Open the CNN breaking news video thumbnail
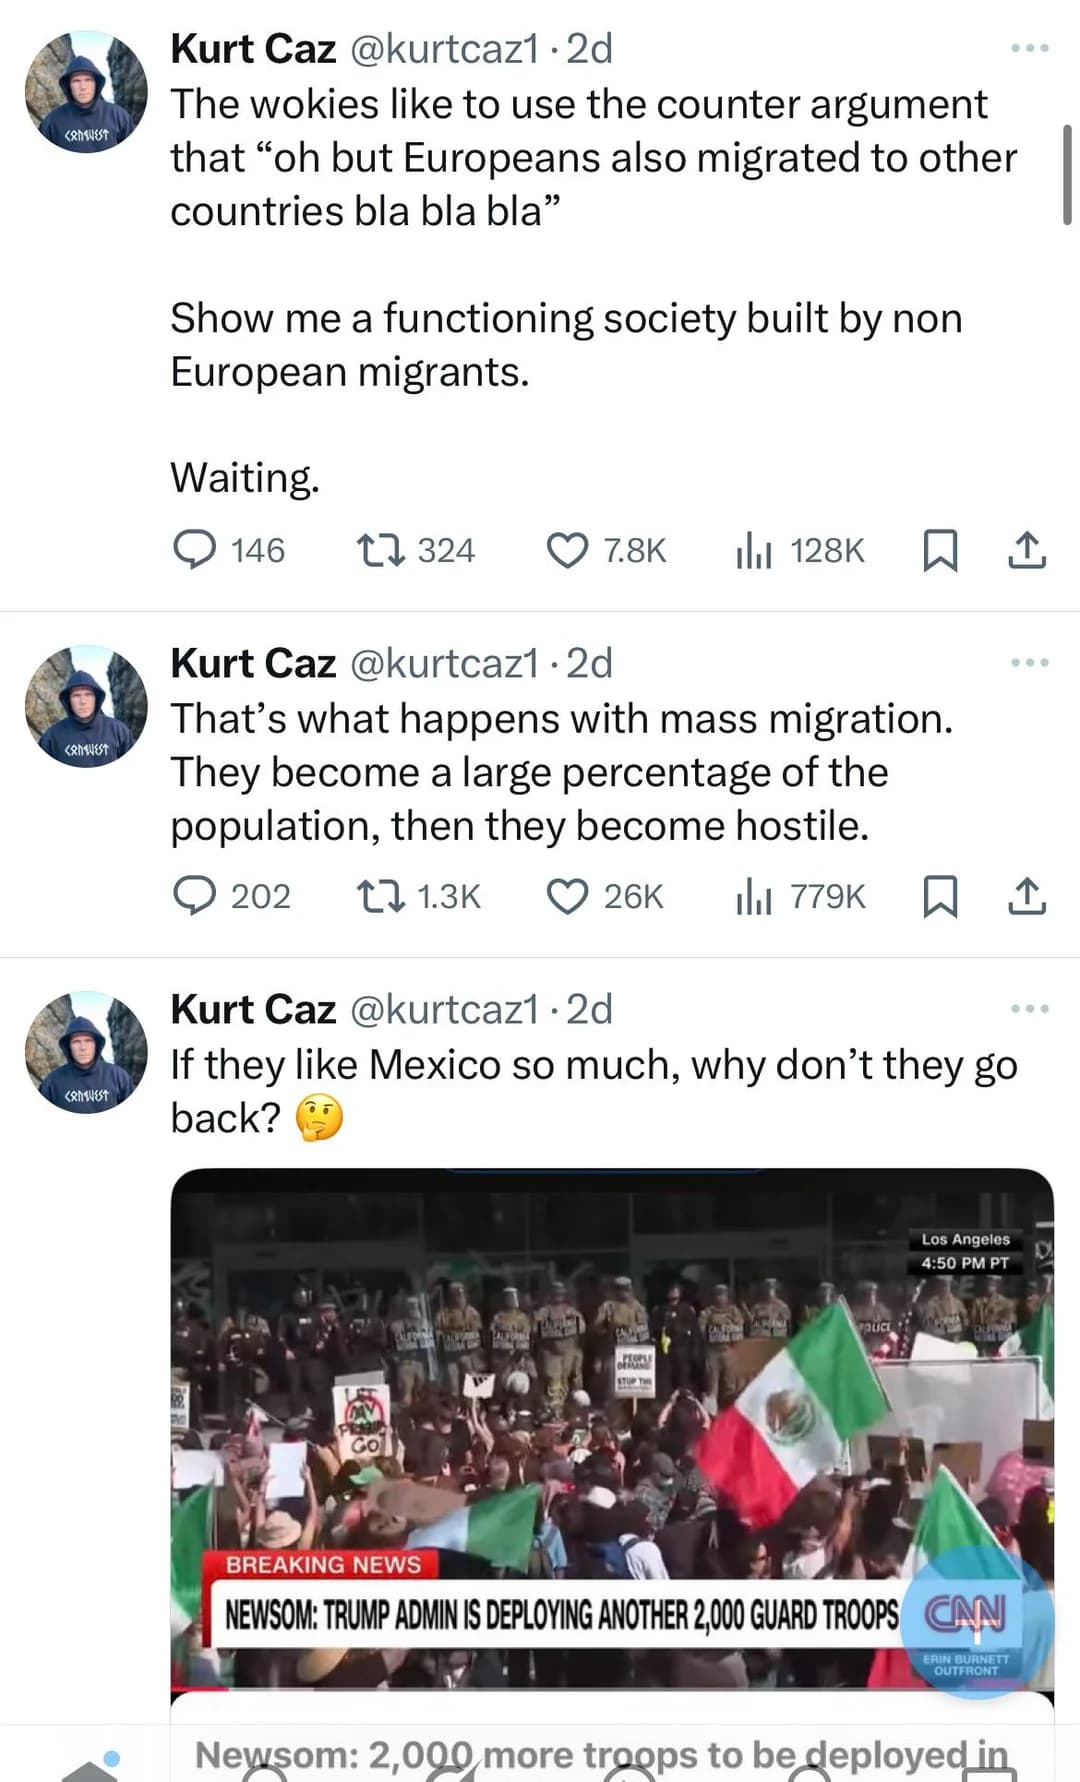The image size is (1080, 1782). 612,1430
